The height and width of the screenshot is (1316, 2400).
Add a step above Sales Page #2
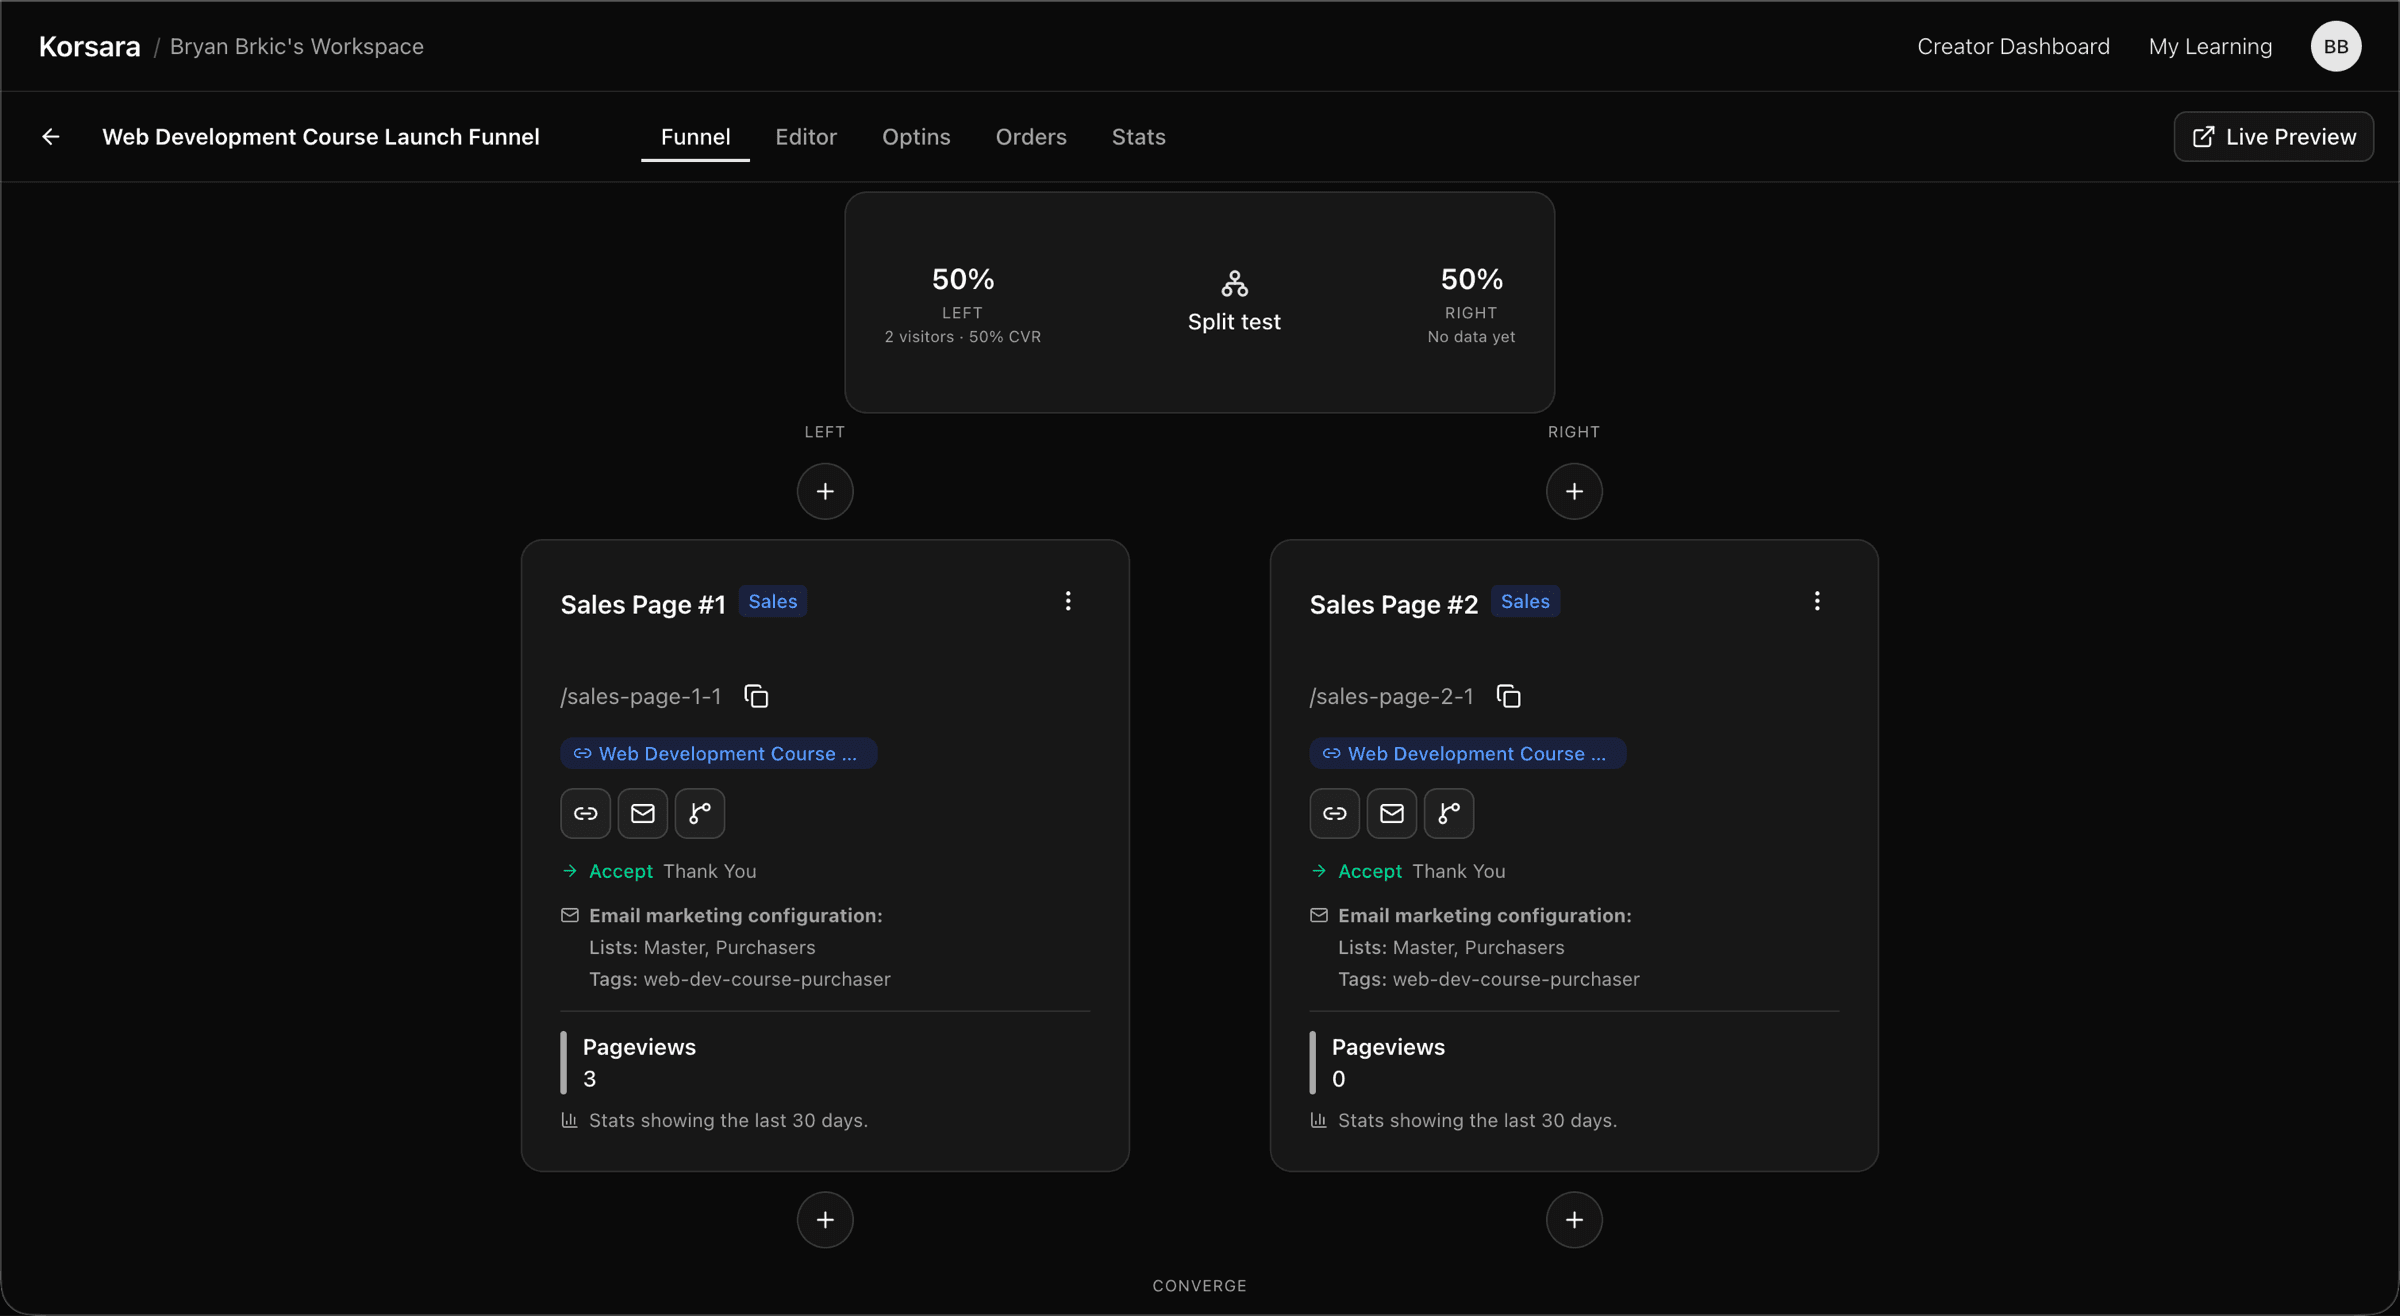[1574, 491]
